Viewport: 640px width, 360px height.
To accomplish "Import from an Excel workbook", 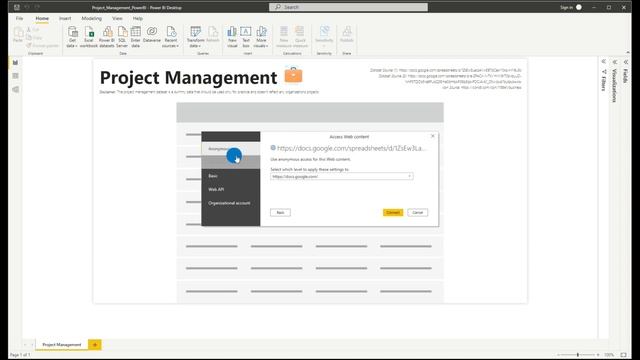I will pyautogui.click(x=89, y=37).
